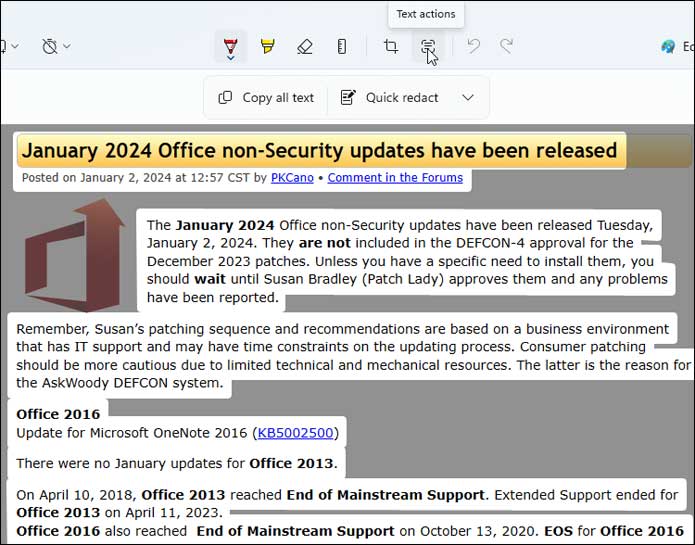Follow the Comment in the Forums link
The width and height of the screenshot is (695, 545).
tap(395, 178)
